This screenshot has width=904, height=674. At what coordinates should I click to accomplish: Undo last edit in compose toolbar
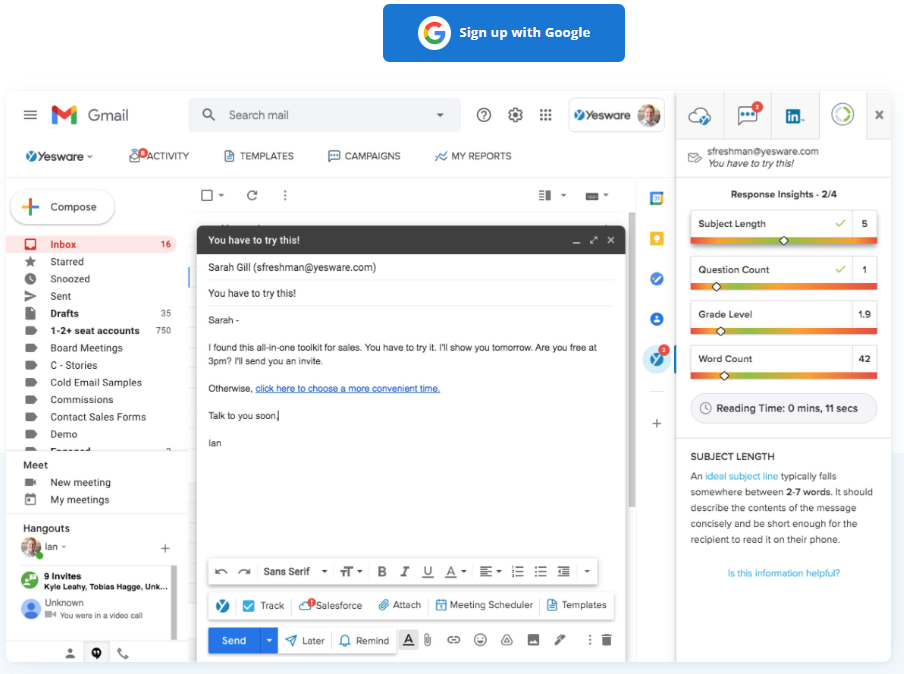click(x=221, y=571)
